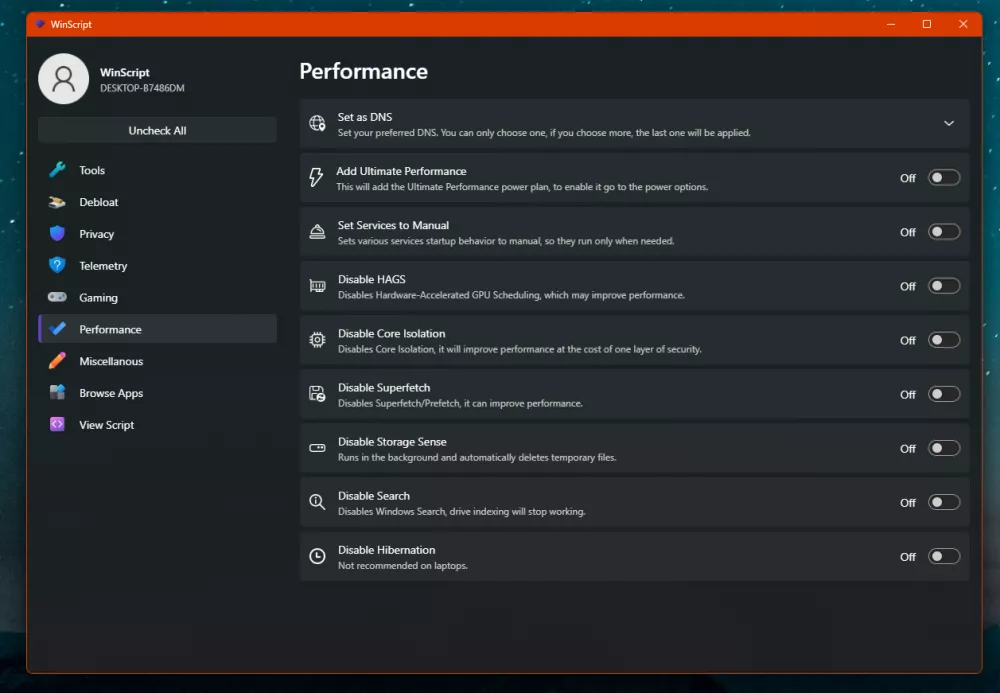
Task: Toggle Disable Hibernation on
Action: point(943,557)
